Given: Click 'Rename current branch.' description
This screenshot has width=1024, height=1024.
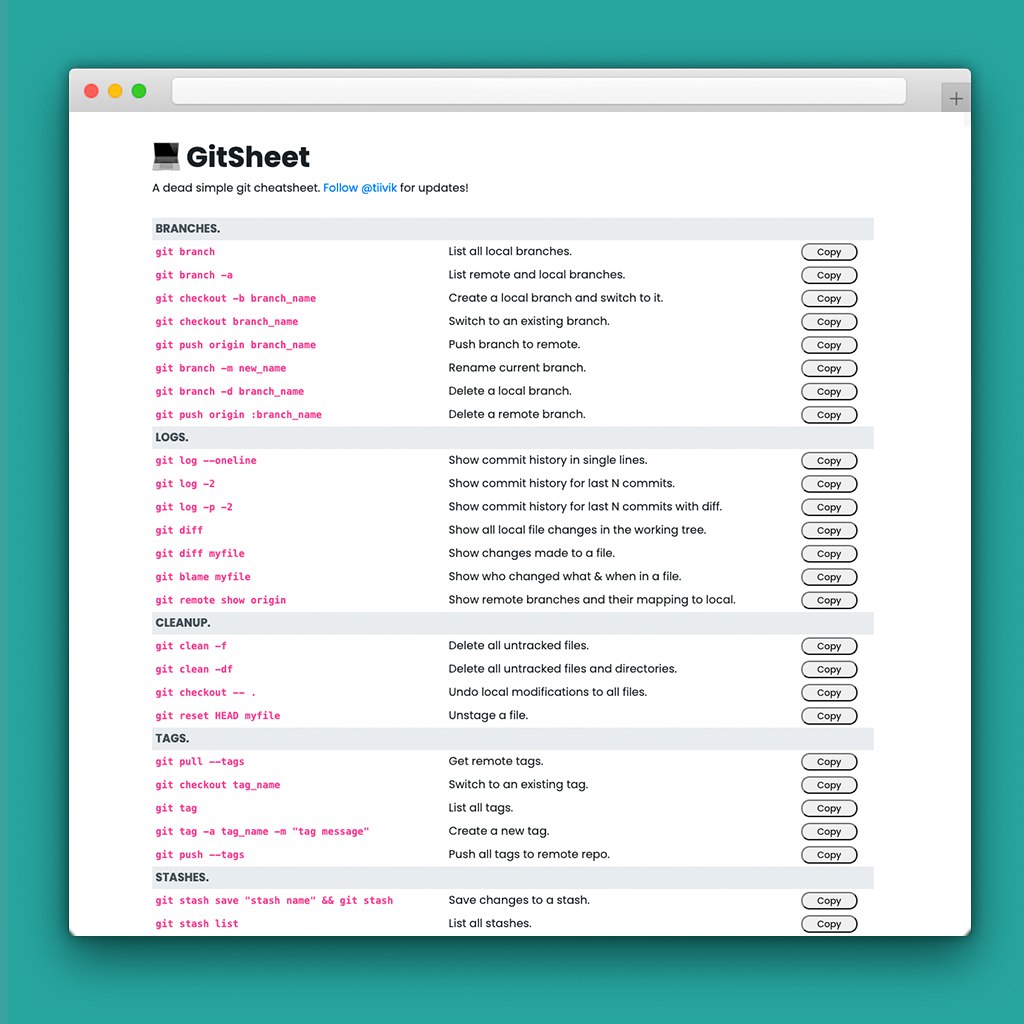Looking at the screenshot, I should 517,368.
